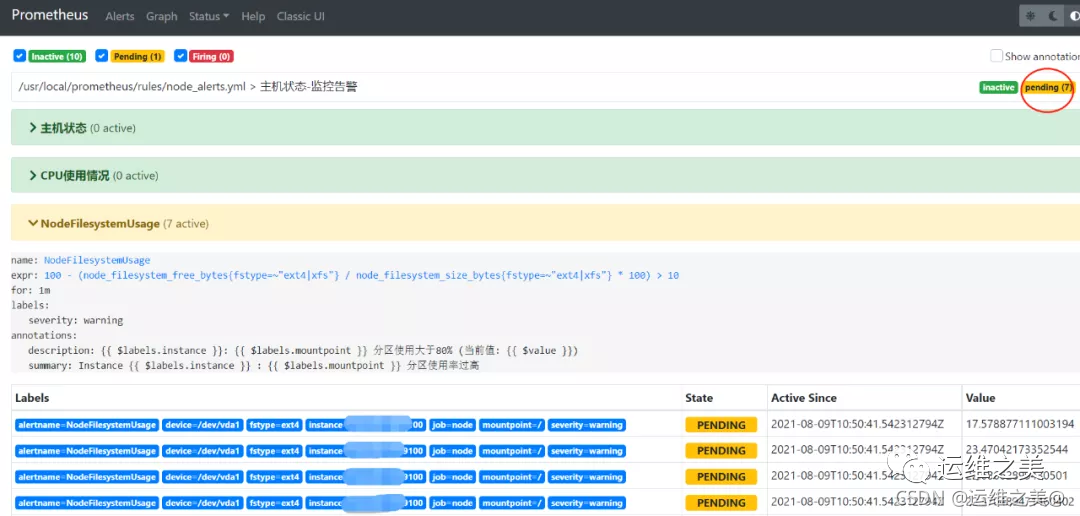Click the NodeFilesystemUsage name link in rule
1080x516 pixels.
[x=97, y=260]
